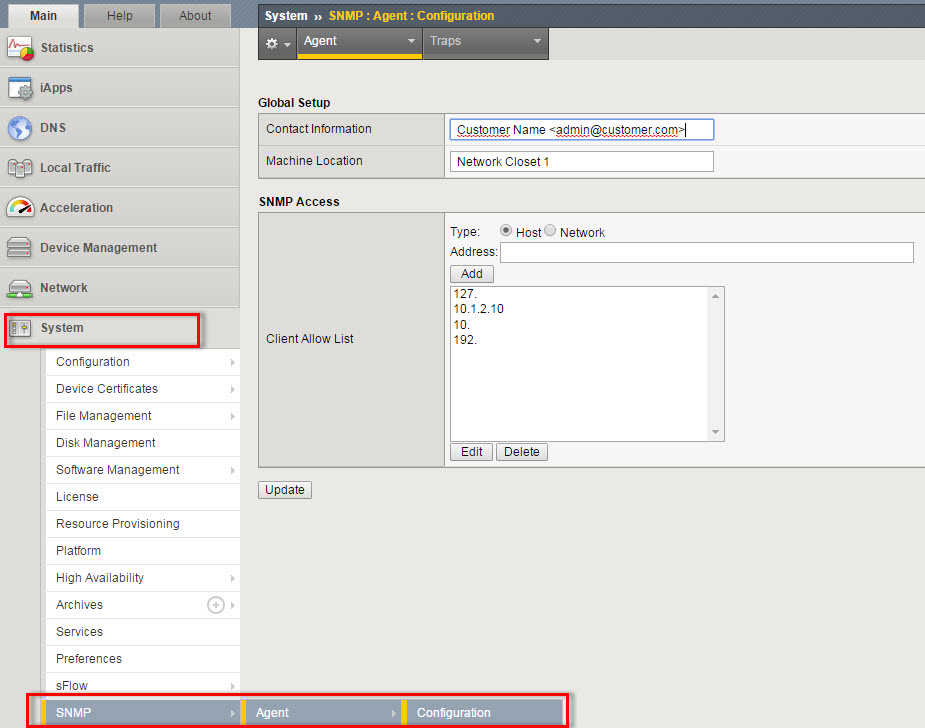925x728 pixels.
Task: Click the Network icon in sidebar
Action: pyautogui.click(x=21, y=288)
